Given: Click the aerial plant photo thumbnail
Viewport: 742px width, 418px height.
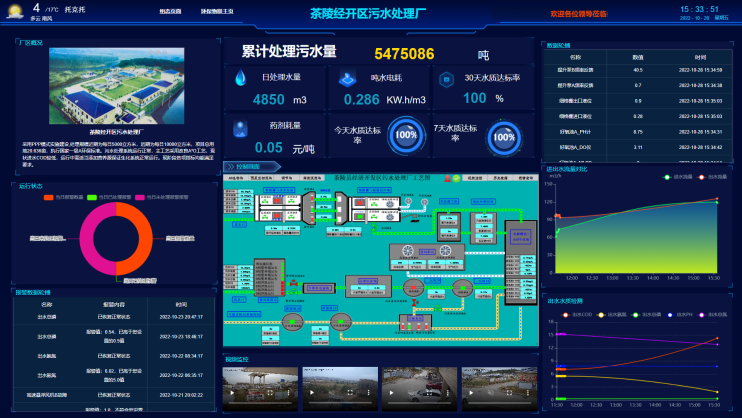Looking at the screenshot, I should (x=116, y=86).
